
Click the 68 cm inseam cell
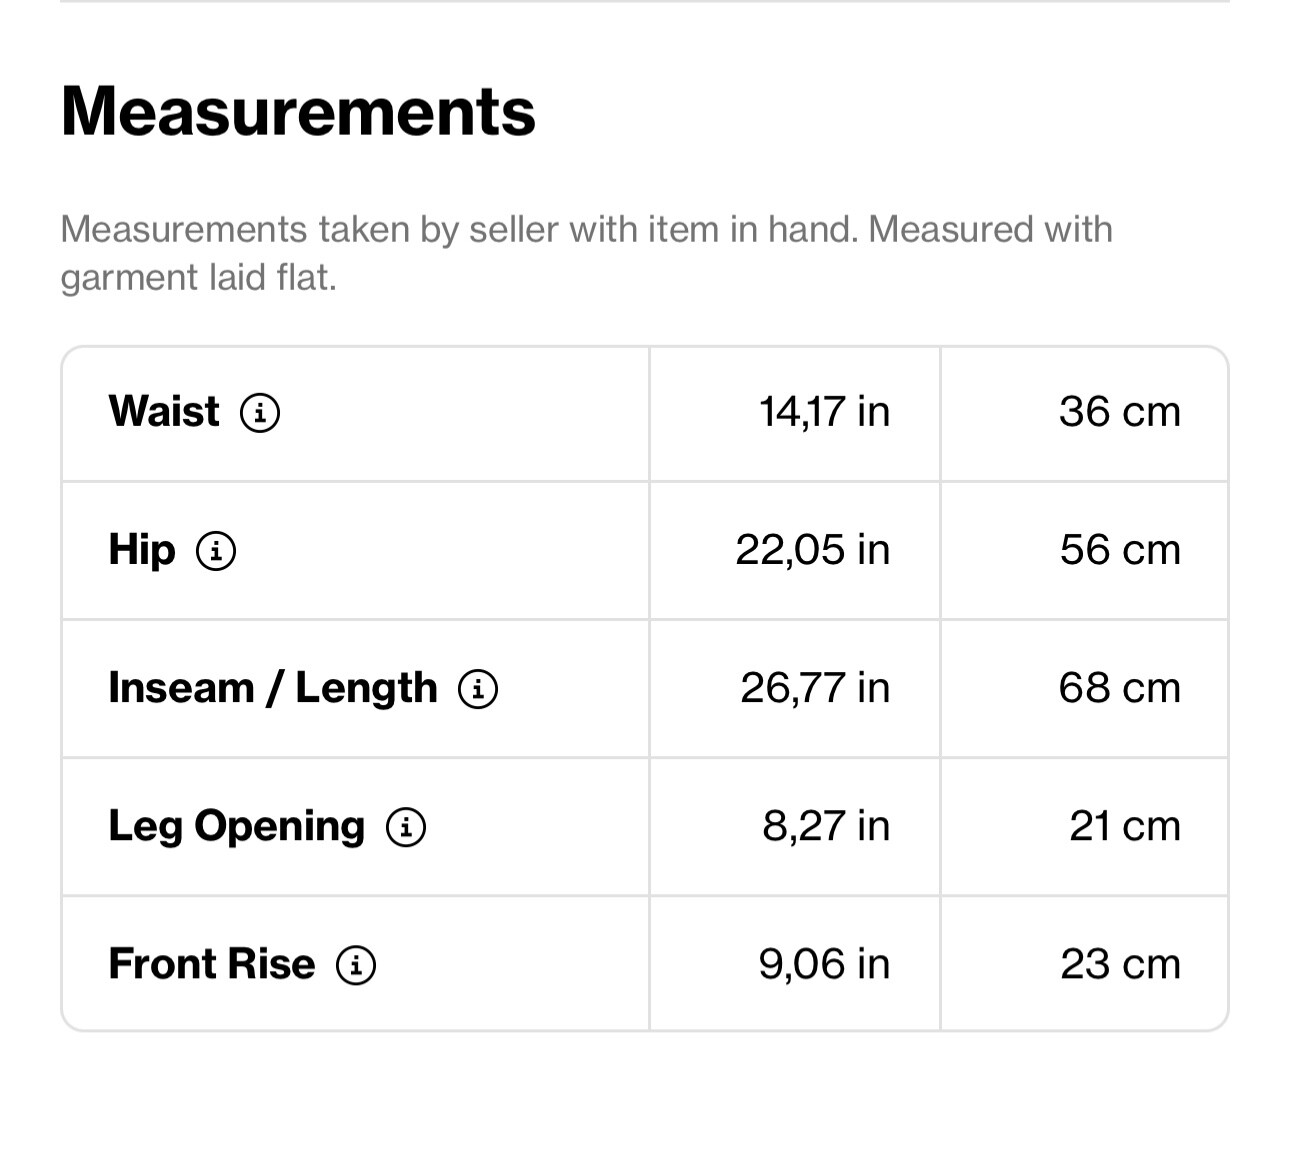(x=1120, y=688)
